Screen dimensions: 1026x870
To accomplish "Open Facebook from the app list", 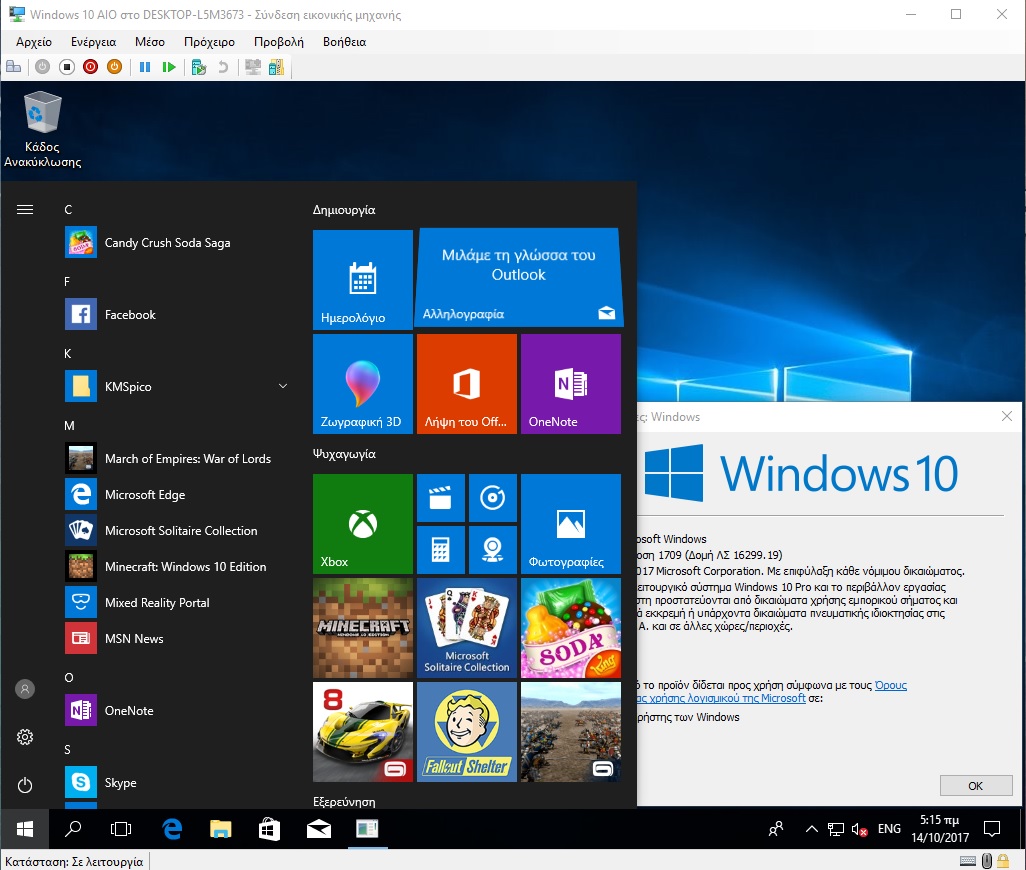I will click(x=177, y=315).
